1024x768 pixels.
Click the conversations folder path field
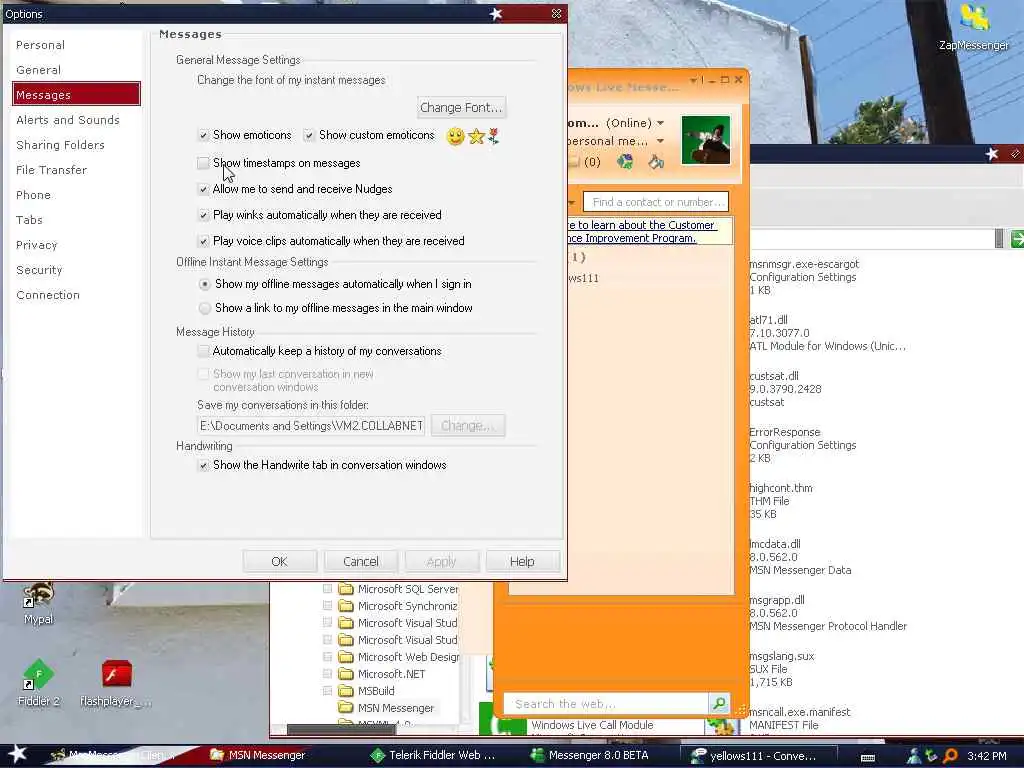point(311,426)
